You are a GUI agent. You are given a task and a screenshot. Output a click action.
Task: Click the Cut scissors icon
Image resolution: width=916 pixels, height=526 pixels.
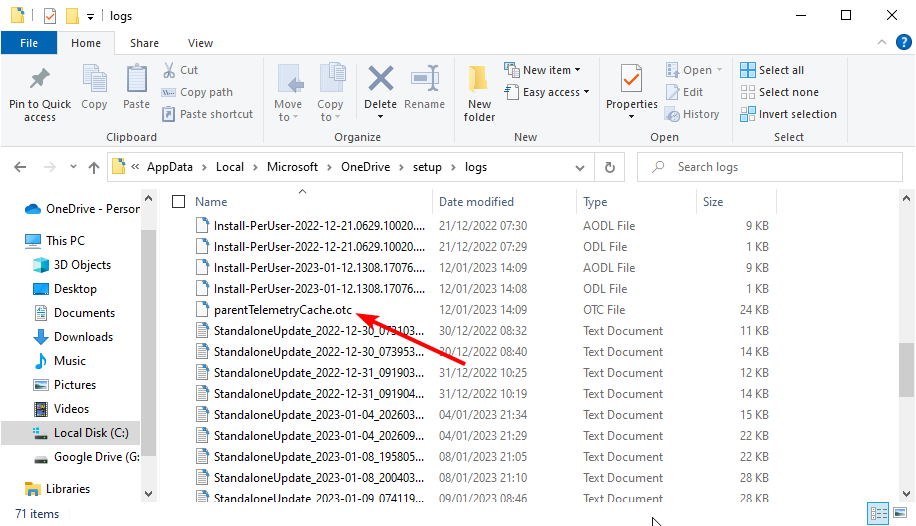point(169,70)
